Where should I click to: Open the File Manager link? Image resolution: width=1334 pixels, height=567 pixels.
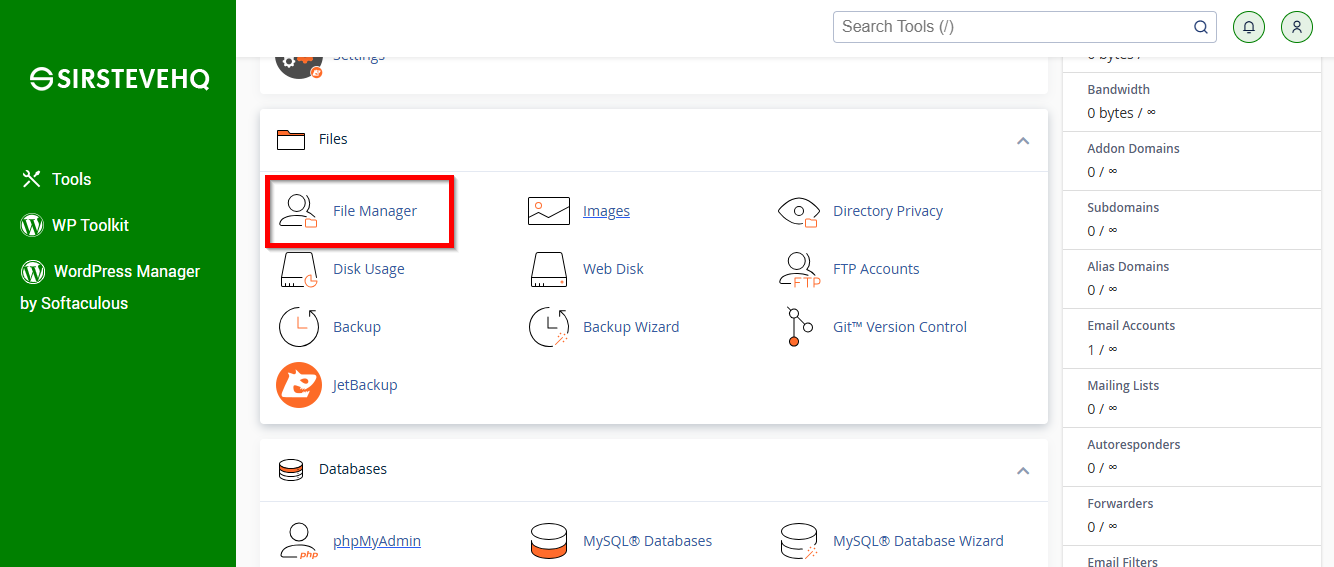(375, 211)
